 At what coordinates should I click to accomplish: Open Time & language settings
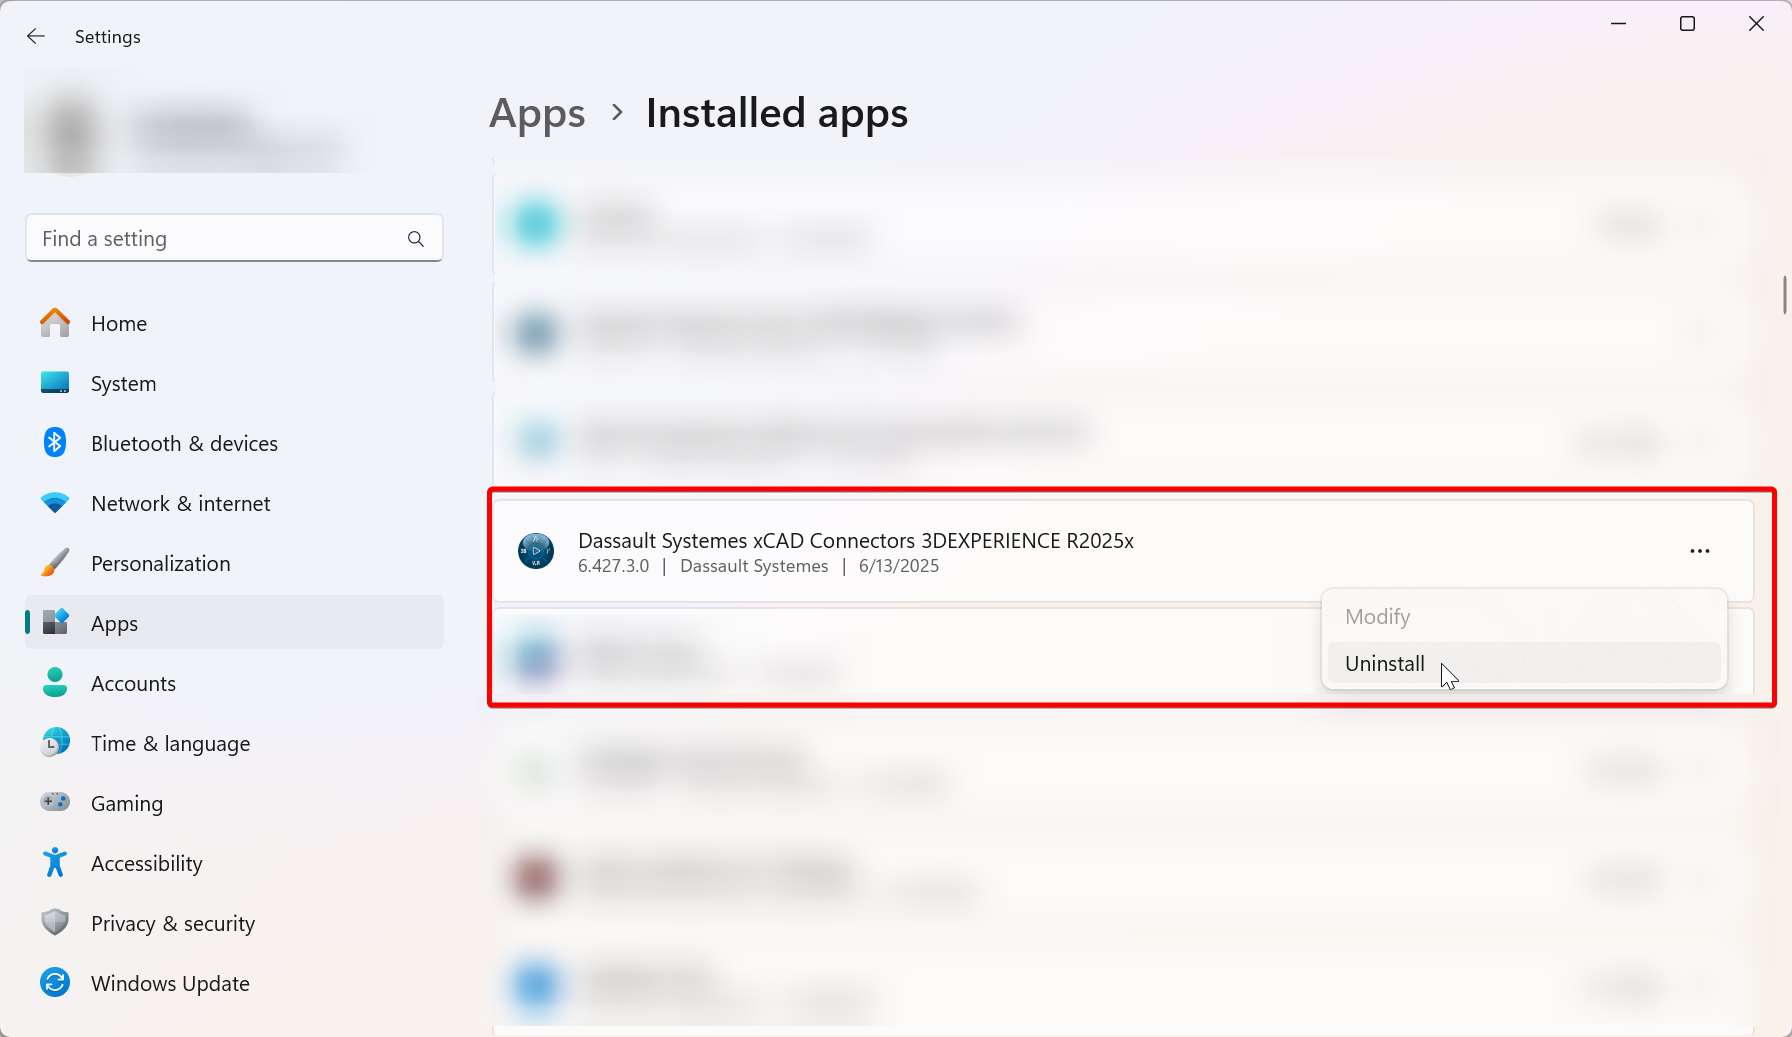click(x=234, y=743)
